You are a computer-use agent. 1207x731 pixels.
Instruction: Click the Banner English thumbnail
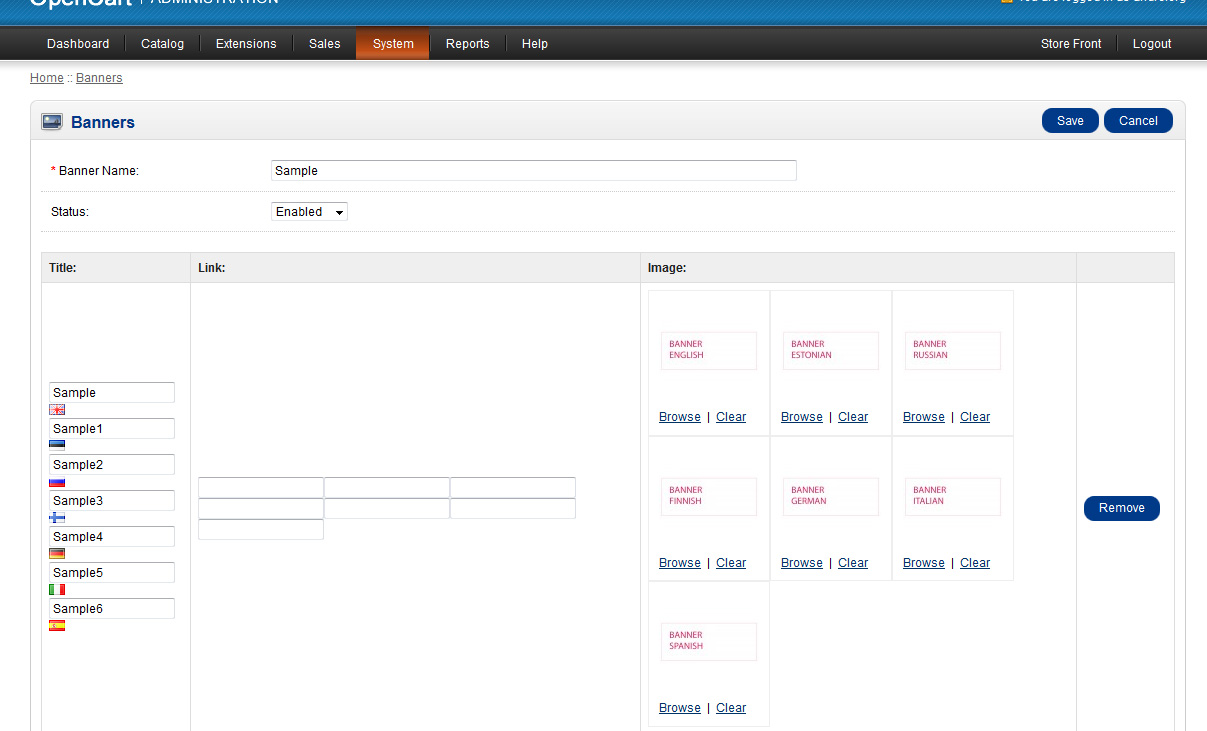[709, 350]
